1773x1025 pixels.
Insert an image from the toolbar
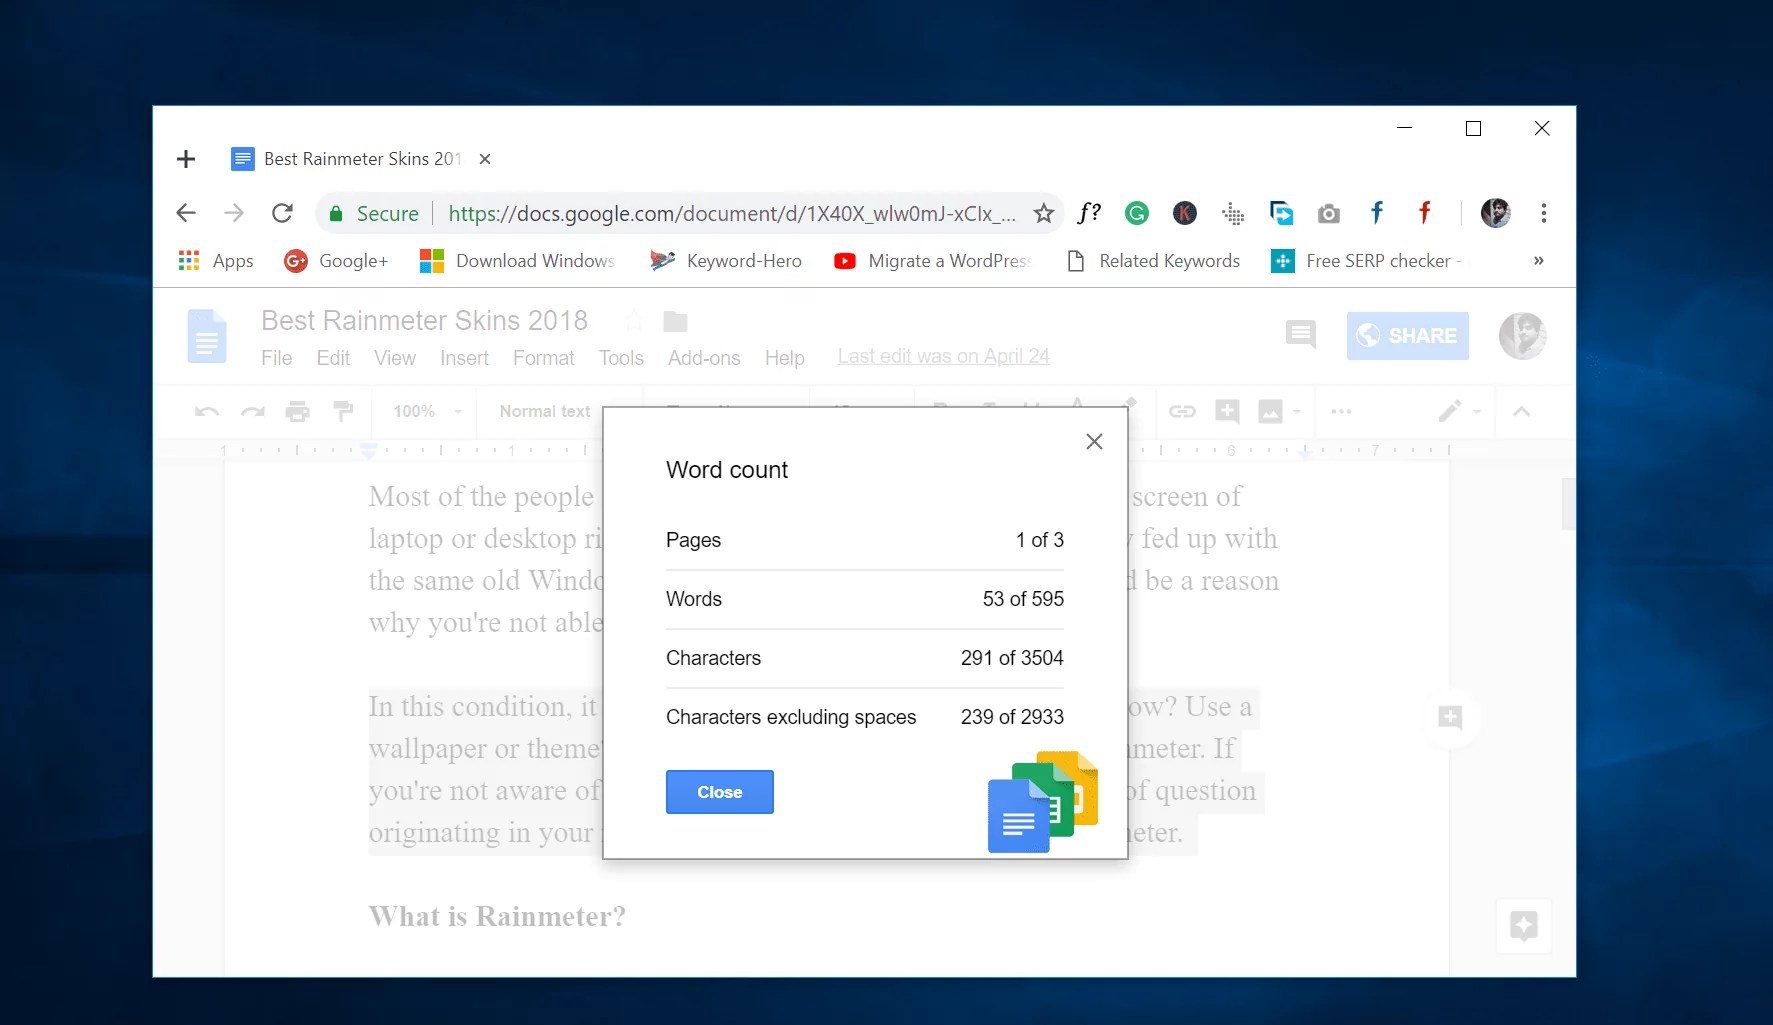(1271, 412)
